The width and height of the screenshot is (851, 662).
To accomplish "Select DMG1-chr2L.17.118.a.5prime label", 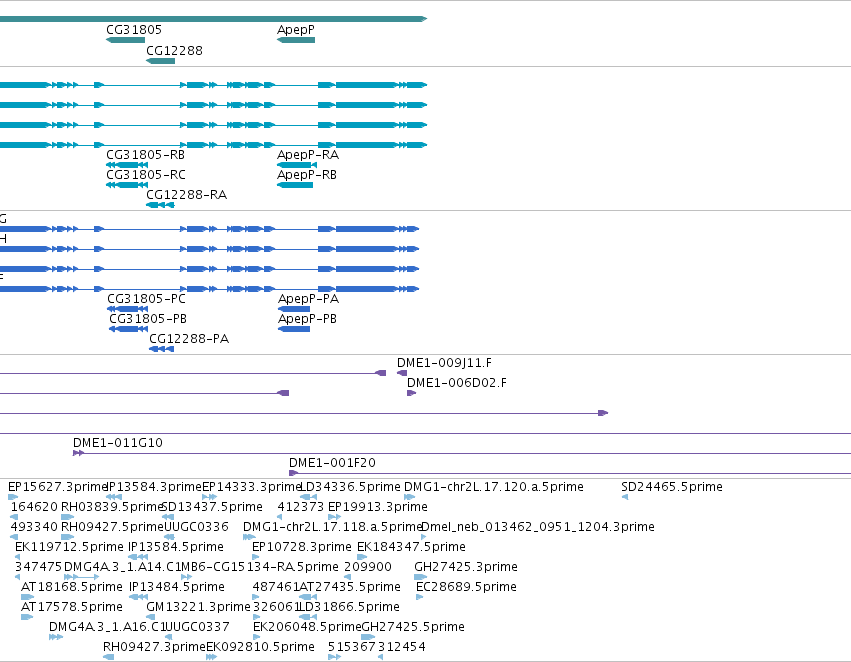I will pos(333,527).
